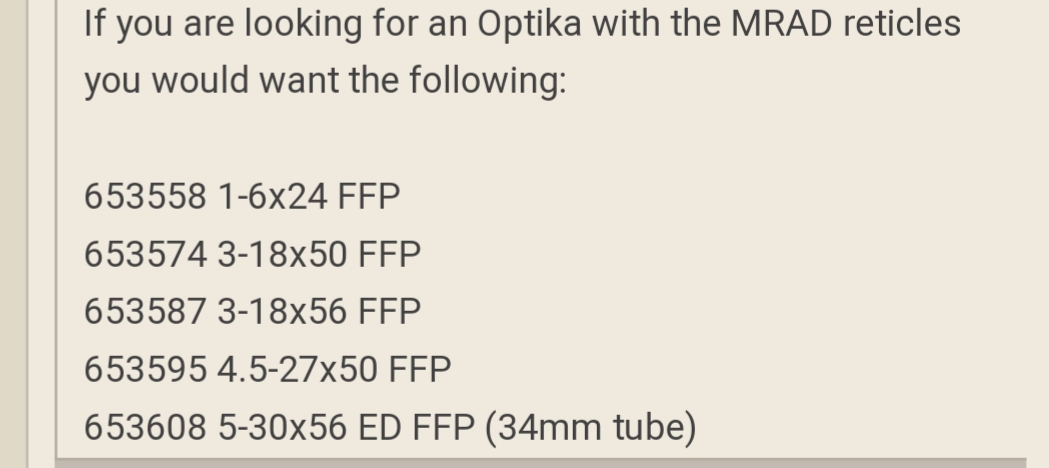This screenshot has width=1049, height=468.
Task: Click the 3-18x56 FFP text
Action: tap(319, 312)
